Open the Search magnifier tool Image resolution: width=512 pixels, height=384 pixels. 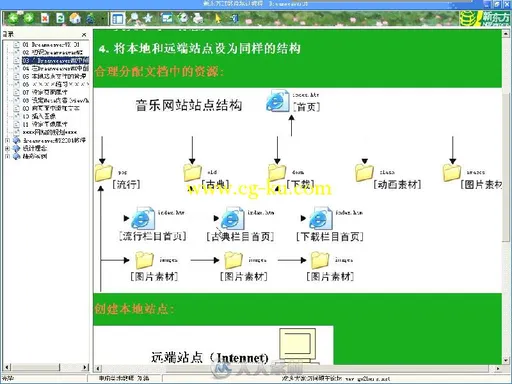coord(134,18)
